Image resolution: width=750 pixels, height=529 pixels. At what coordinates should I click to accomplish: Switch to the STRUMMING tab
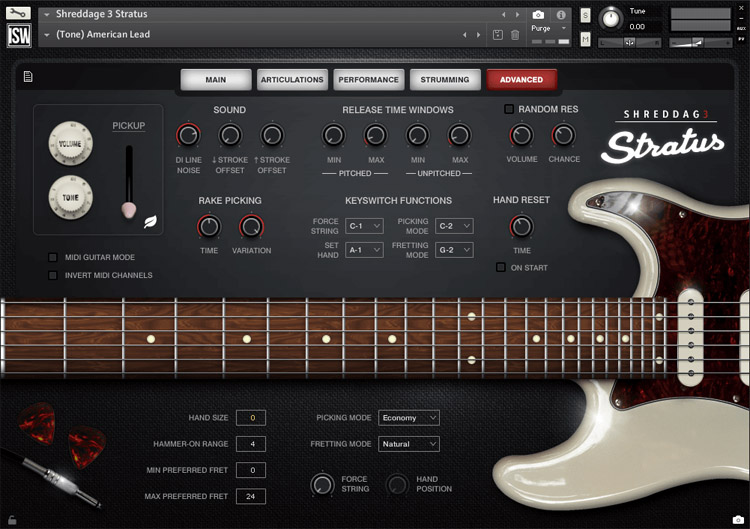pyautogui.click(x=445, y=79)
